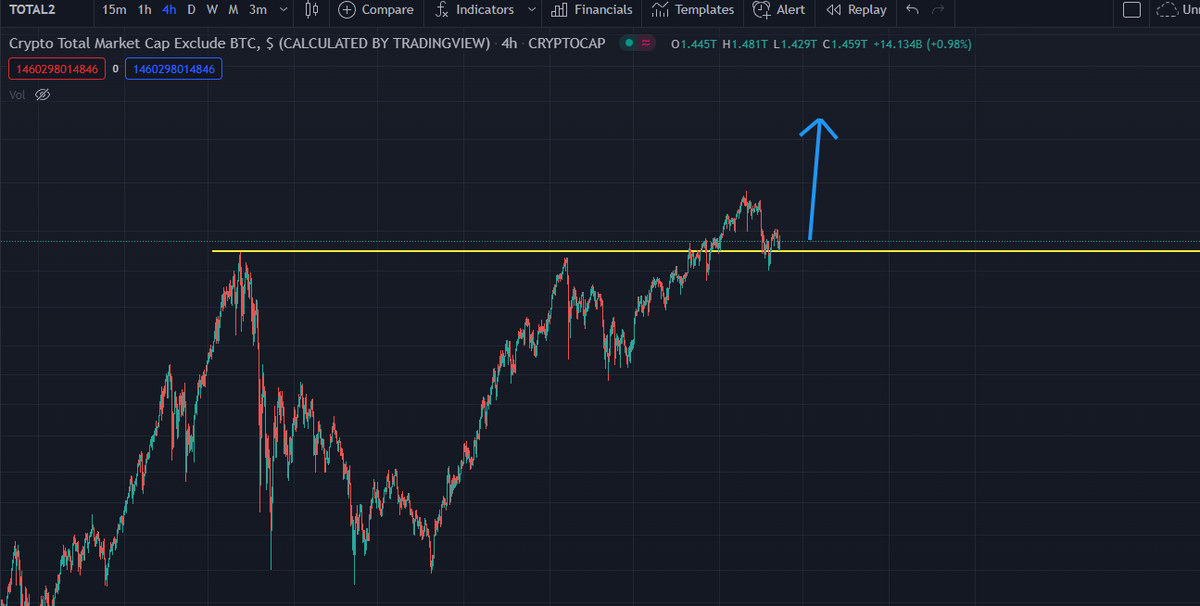Click the CRYPTOCAP exchange label
This screenshot has width=1200, height=606.
[566, 43]
